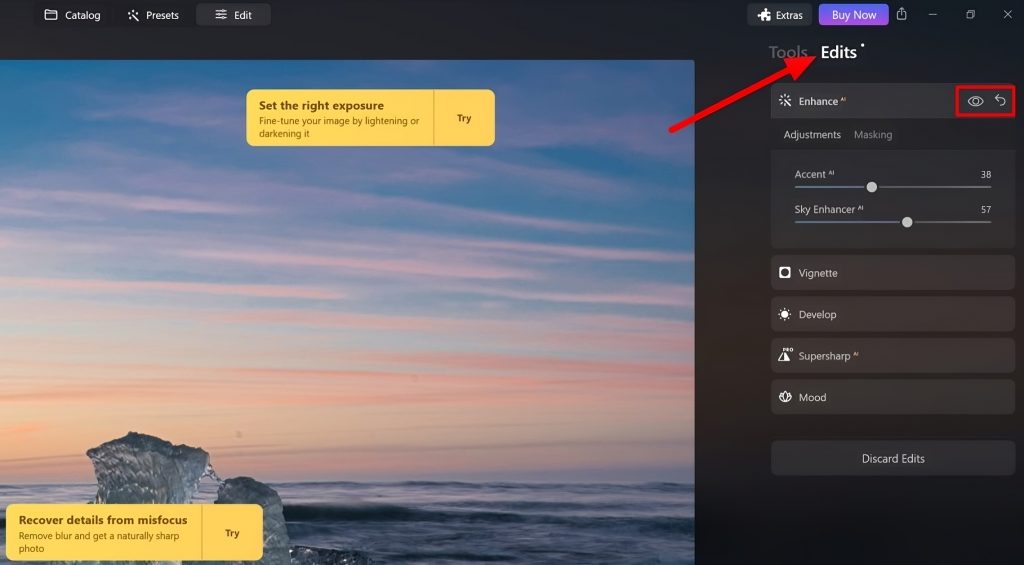Open the Masking sub-tab

[x=872, y=135]
